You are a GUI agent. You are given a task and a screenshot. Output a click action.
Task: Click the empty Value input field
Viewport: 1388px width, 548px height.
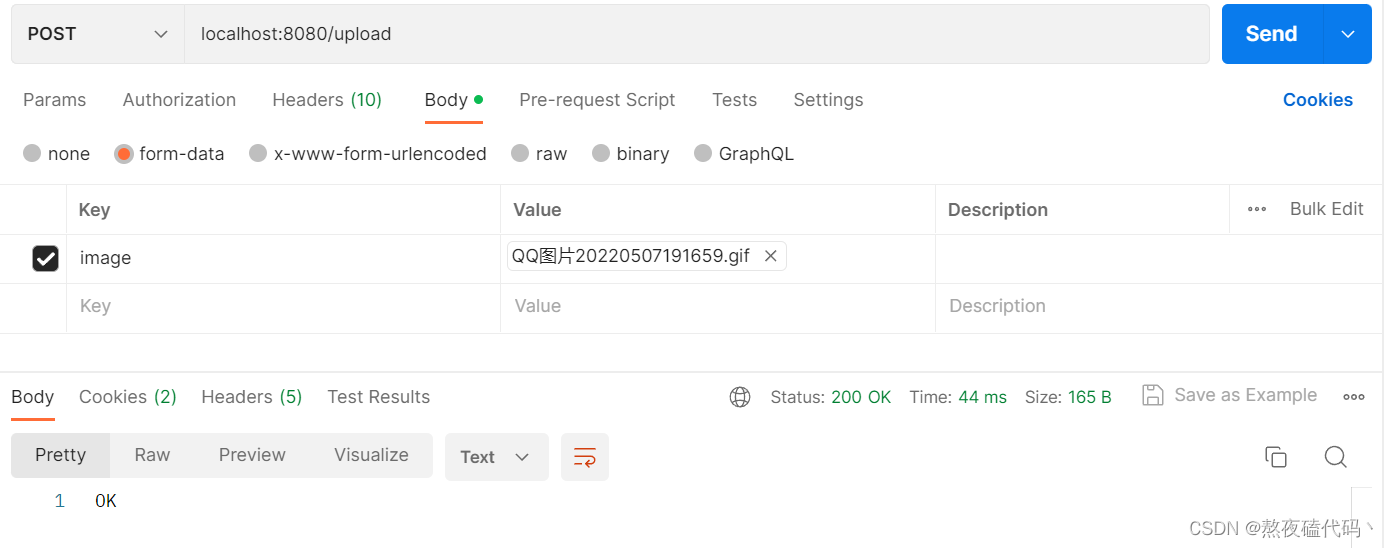tap(717, 307)
